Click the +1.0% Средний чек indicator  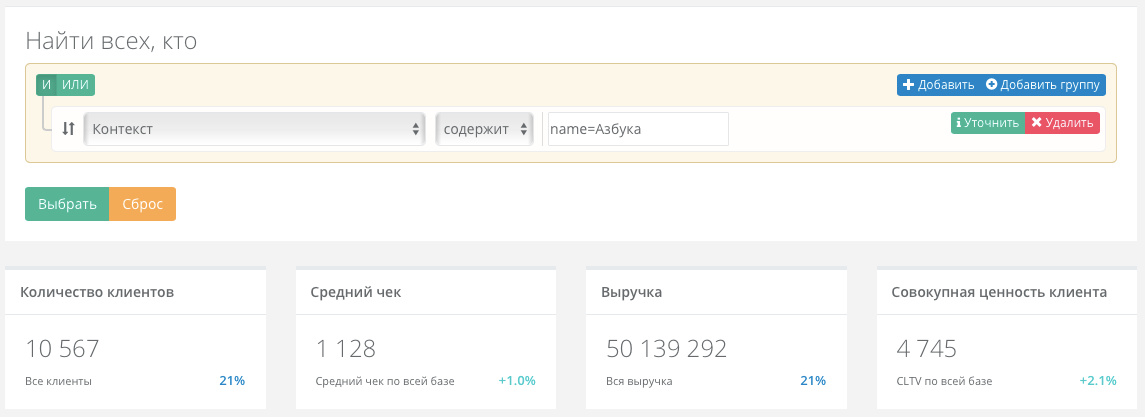tap(517, 380)
